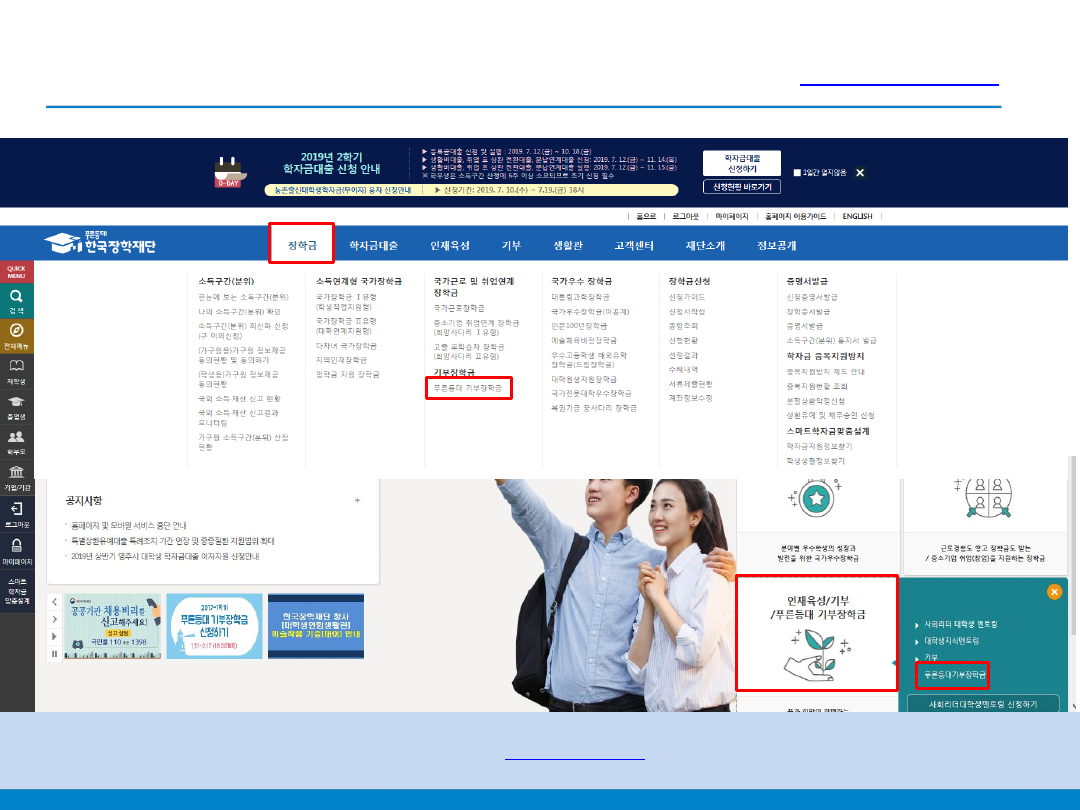The height and width of the screenshot is (810, 1080).
Task: Open 마이페이지 lock icon in sidebar
Action: click(17, 546)
